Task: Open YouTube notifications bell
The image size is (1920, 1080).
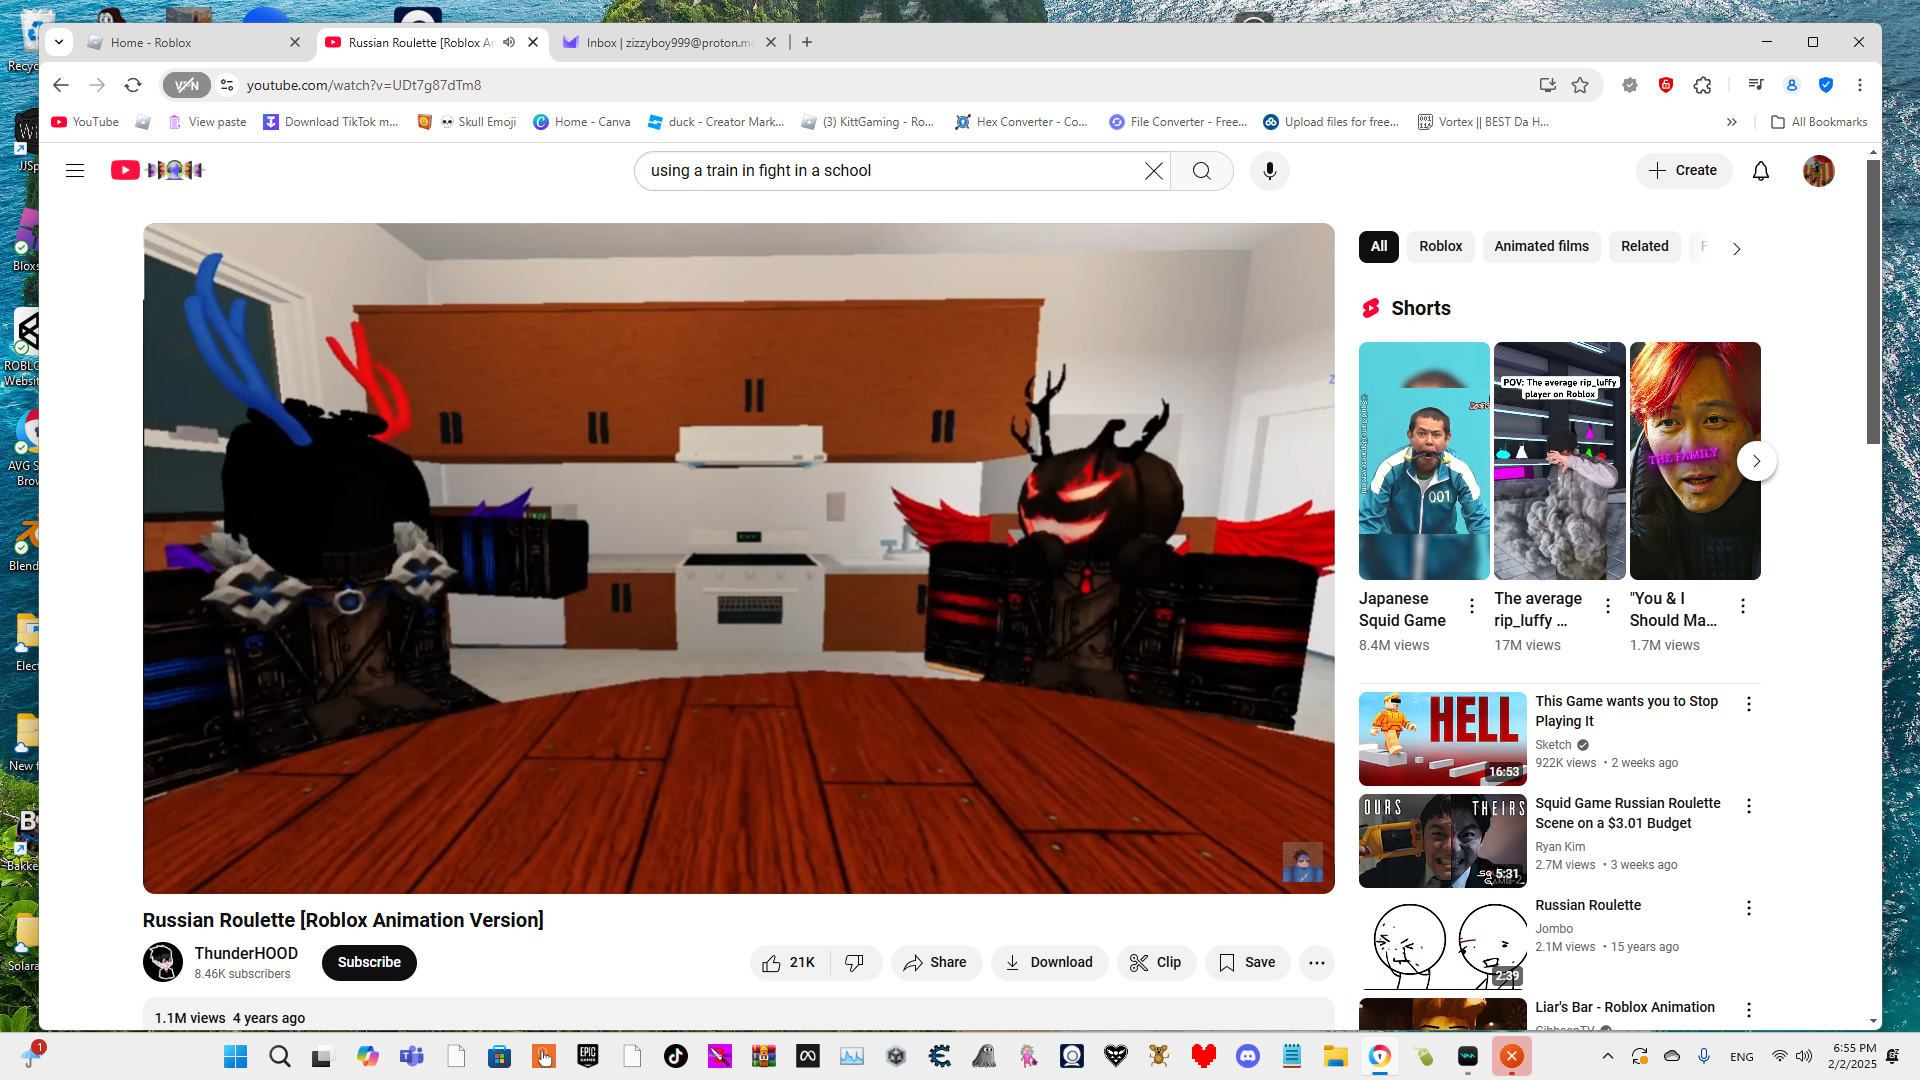Action: coord(1760,171)
